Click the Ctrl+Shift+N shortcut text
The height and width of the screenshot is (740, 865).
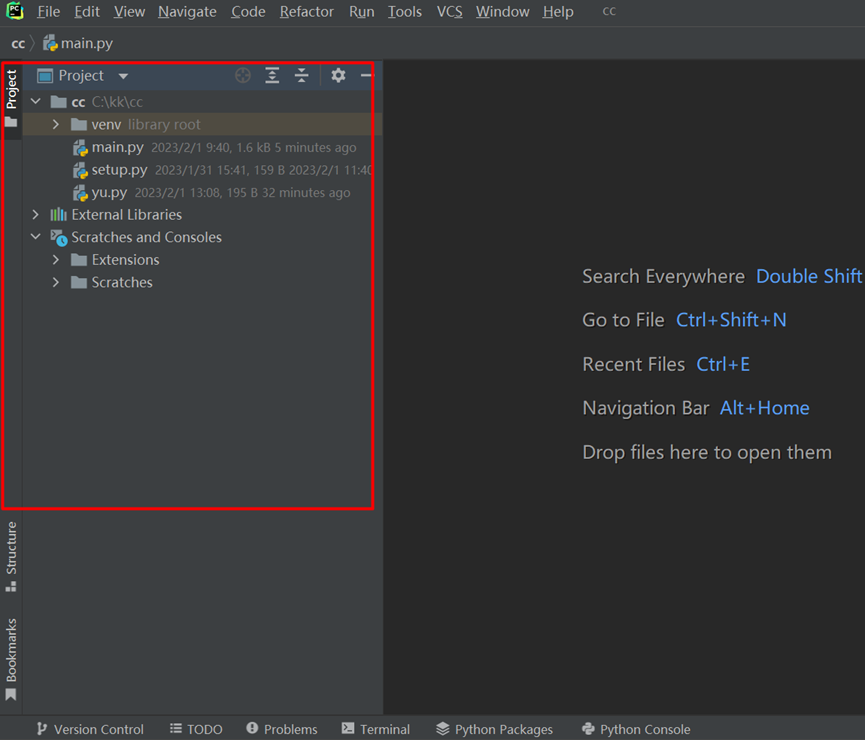point(731,320)
